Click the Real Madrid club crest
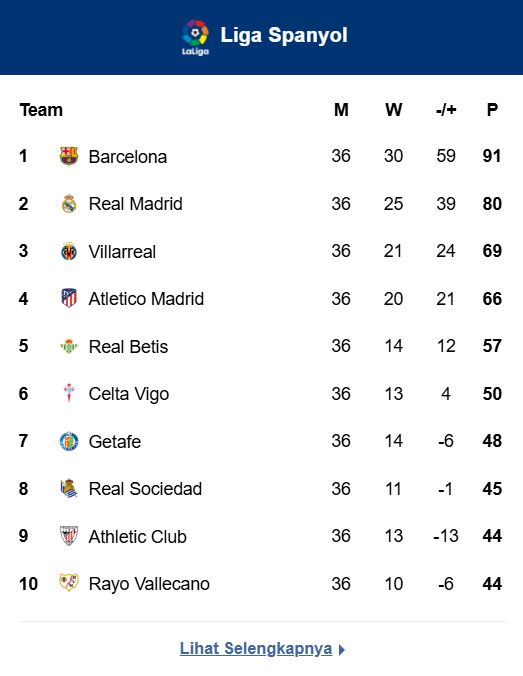The height and width of the screenshot is (676, 523). click(x=69, y=204)
